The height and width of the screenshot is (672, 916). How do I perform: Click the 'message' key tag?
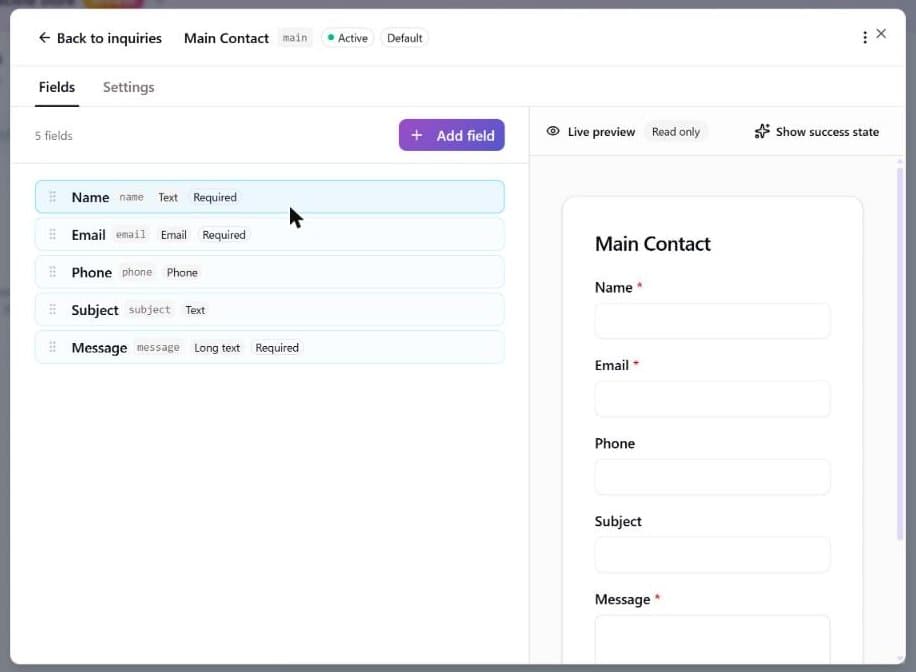(158, 348)
